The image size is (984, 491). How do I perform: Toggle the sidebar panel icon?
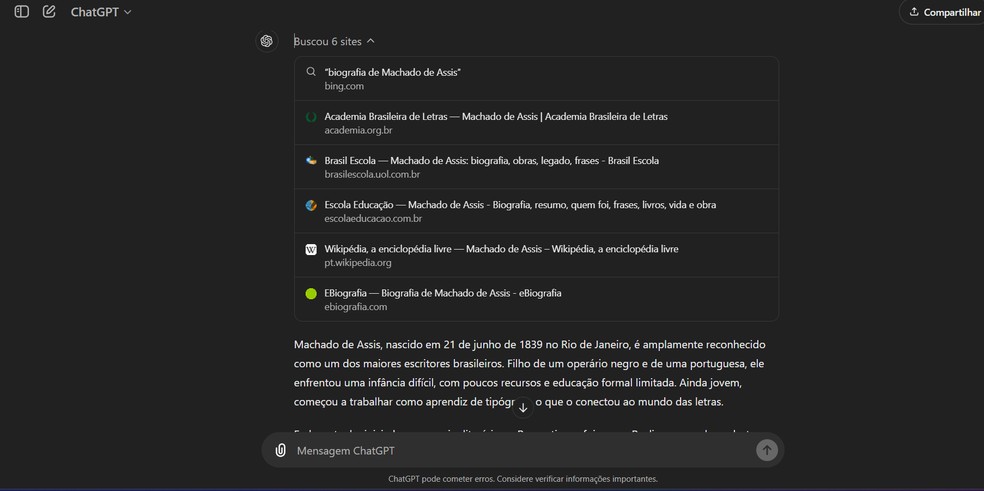coord(22,11)
